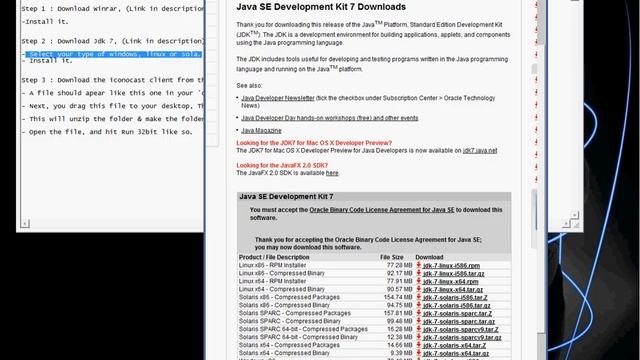
Task: Click the red download arrow beside jdk-7-solaris-x64.tar.gz
Action: coord(418,353)
